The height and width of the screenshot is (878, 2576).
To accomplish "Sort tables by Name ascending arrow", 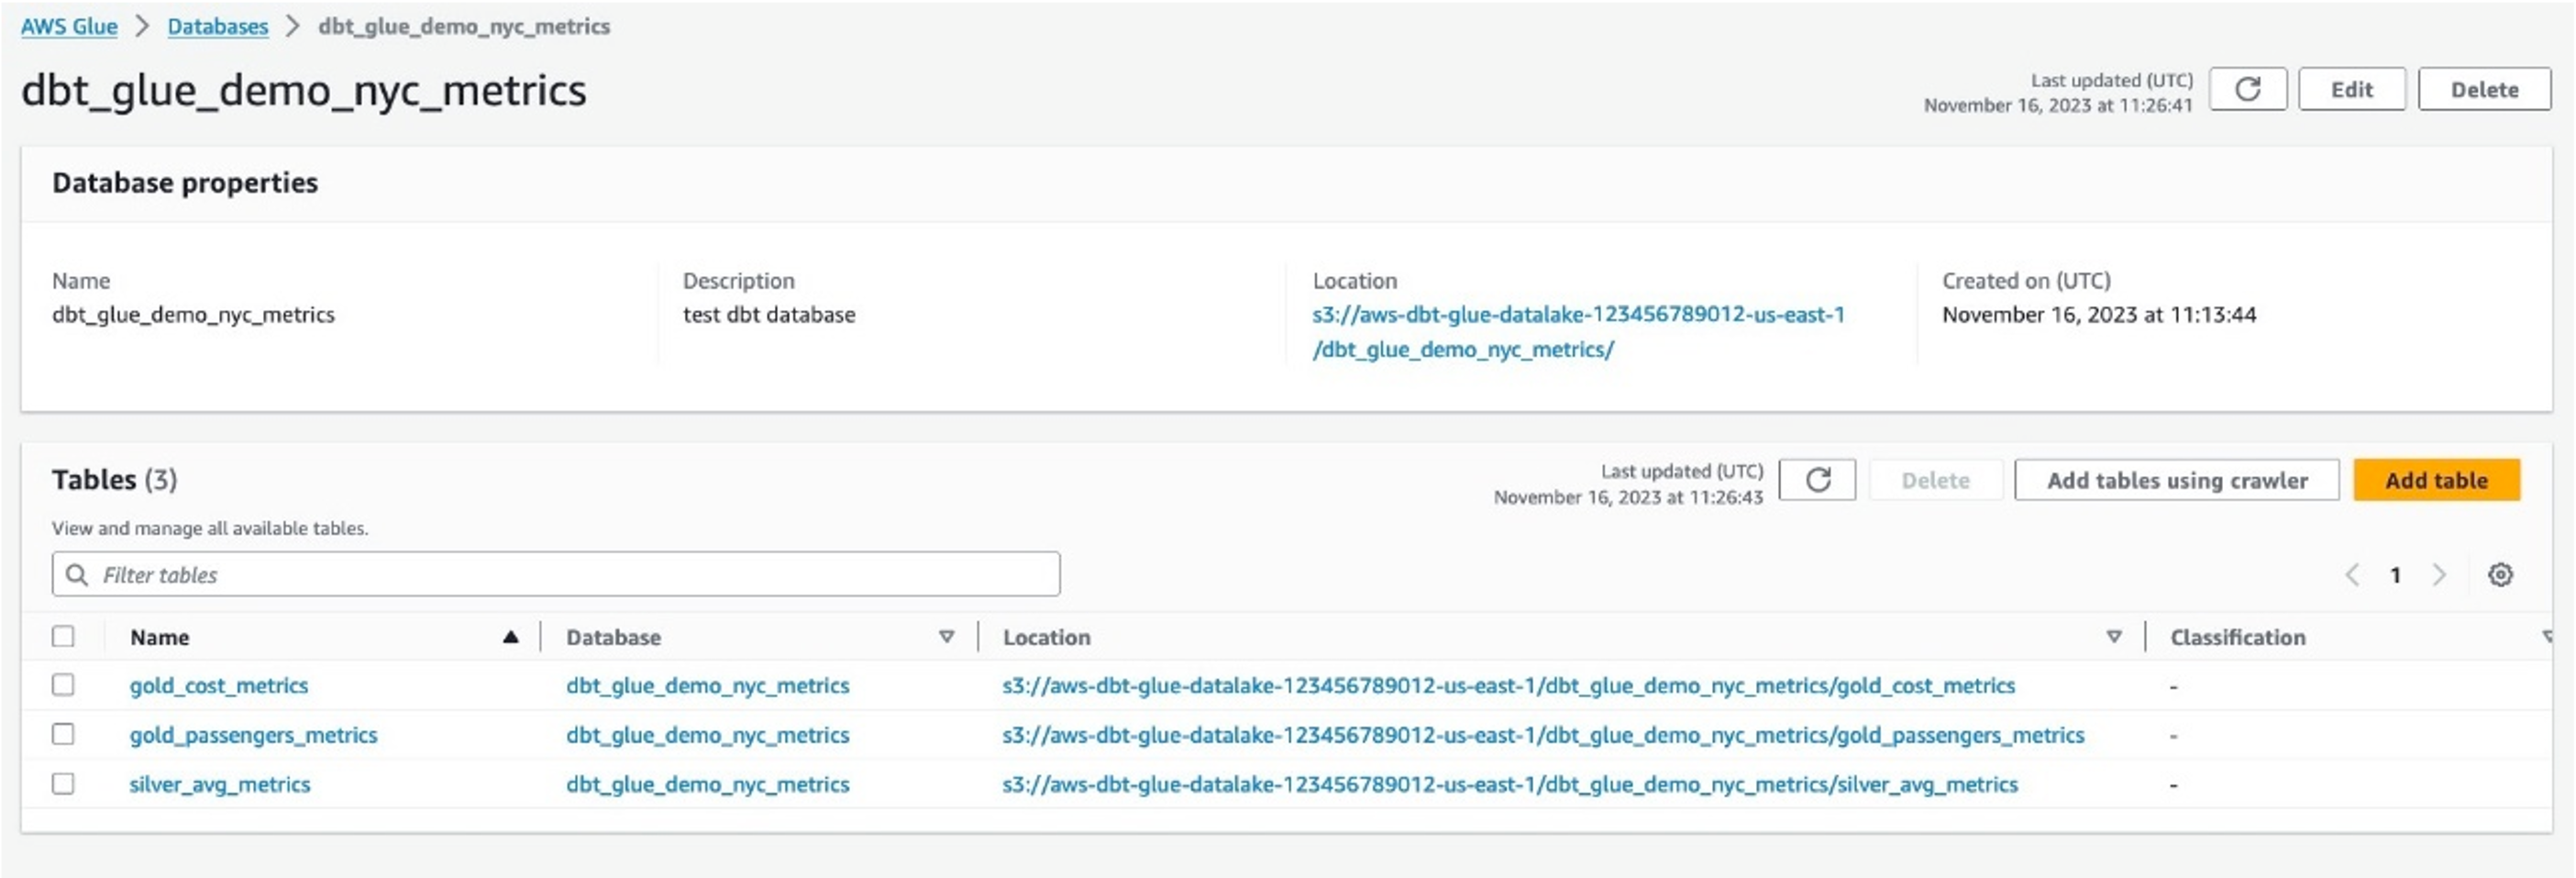I will 510,637.
